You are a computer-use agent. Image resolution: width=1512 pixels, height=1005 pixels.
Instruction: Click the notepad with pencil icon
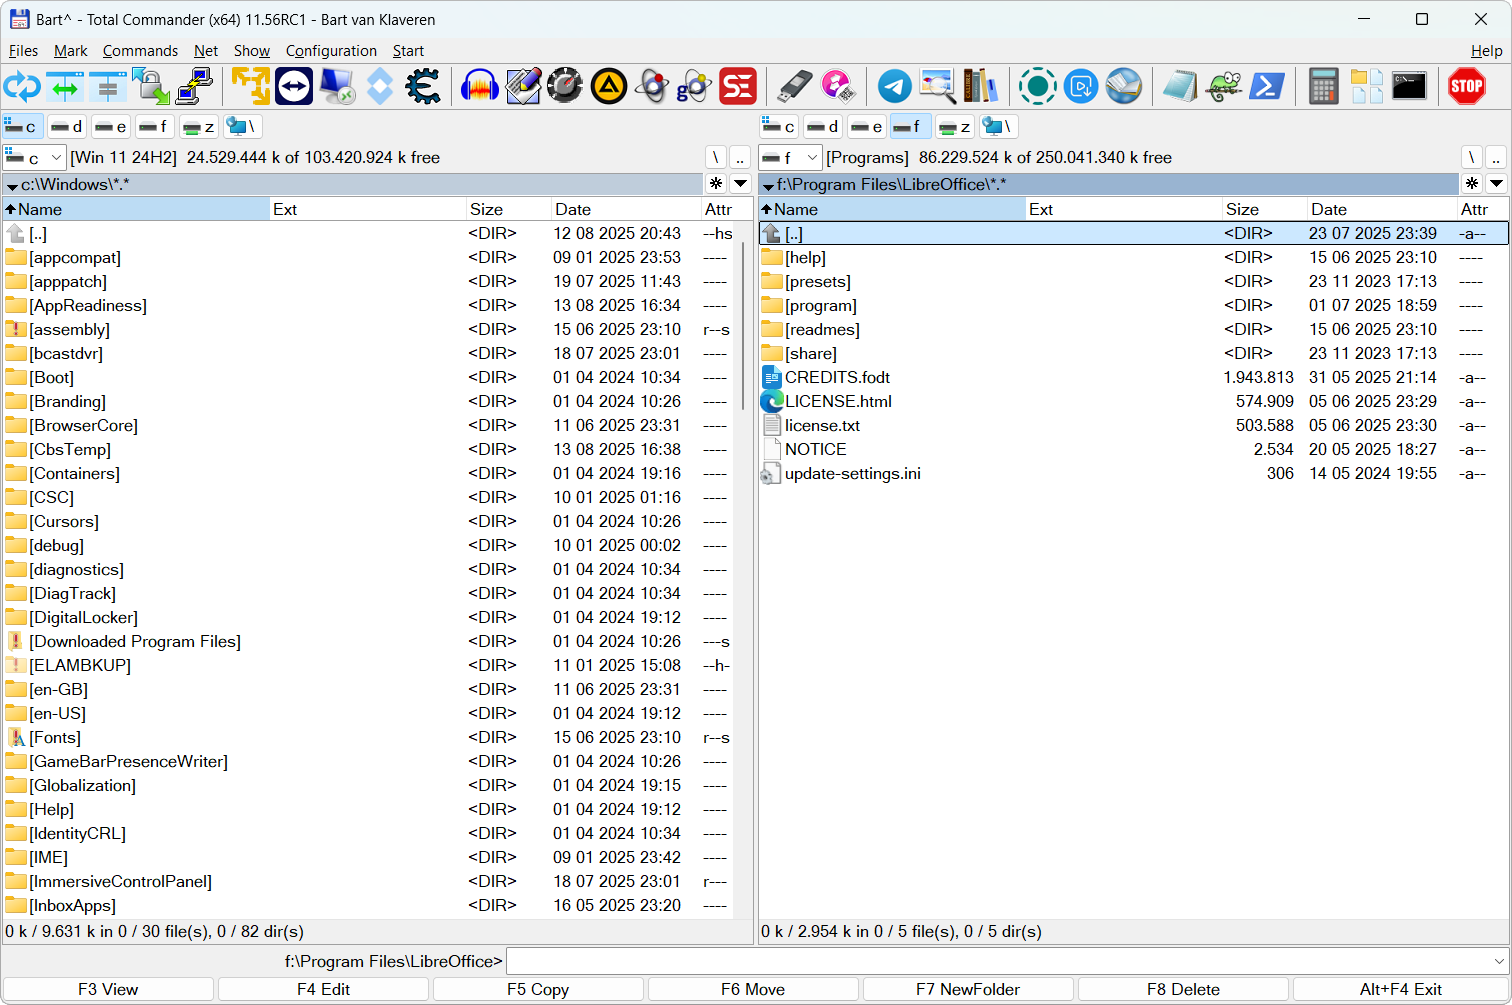click(523, 87)
